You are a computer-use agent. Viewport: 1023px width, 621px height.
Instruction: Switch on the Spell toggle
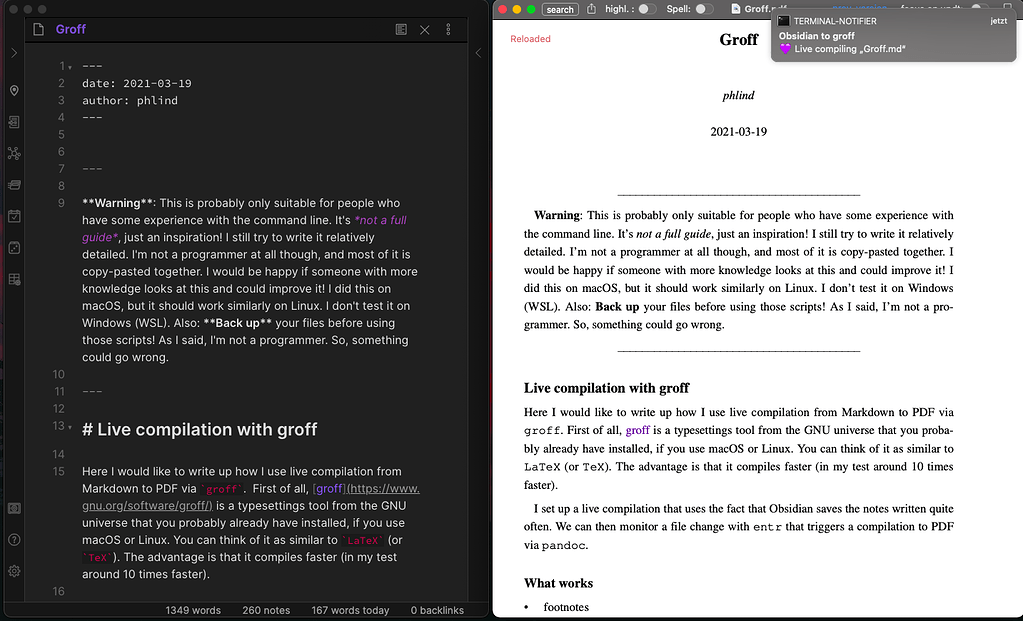(x=702, y=8)
